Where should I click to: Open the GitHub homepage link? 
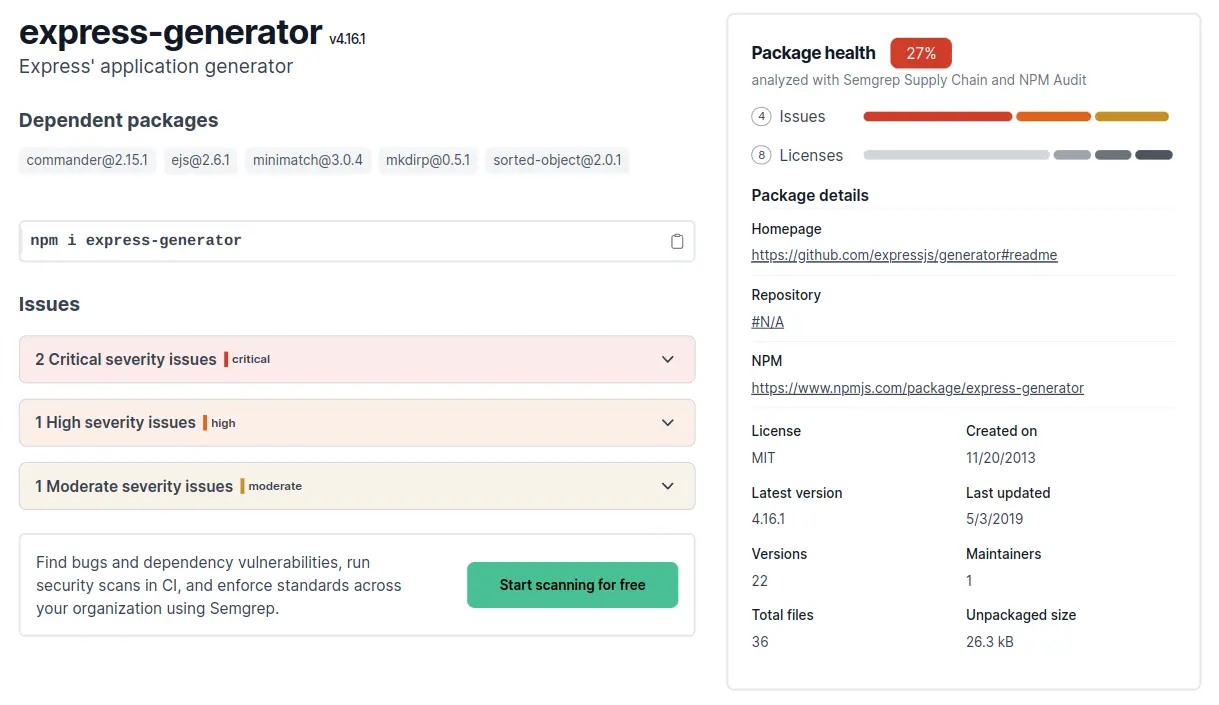904,255
